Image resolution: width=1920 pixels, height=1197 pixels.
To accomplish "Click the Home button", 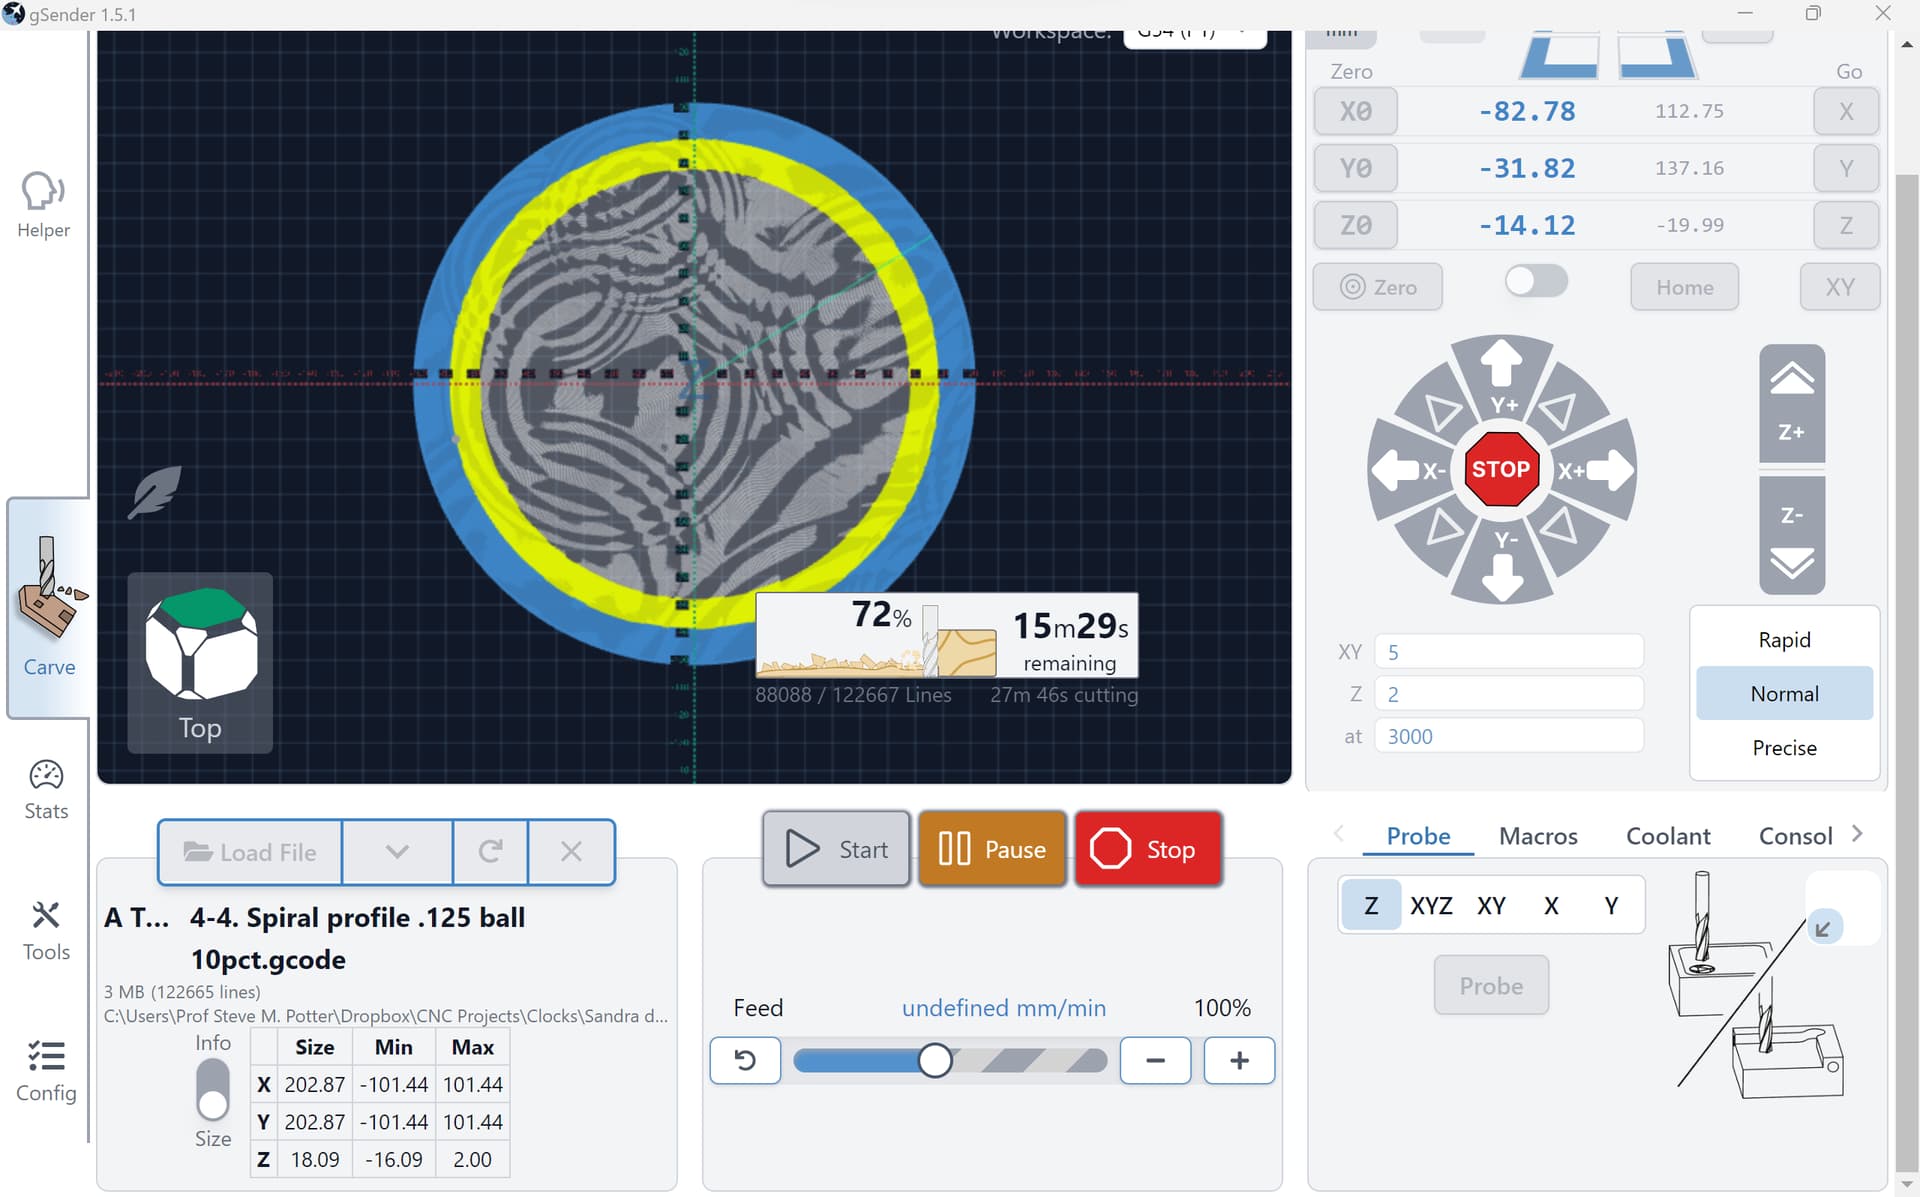I will [1684, 287].
